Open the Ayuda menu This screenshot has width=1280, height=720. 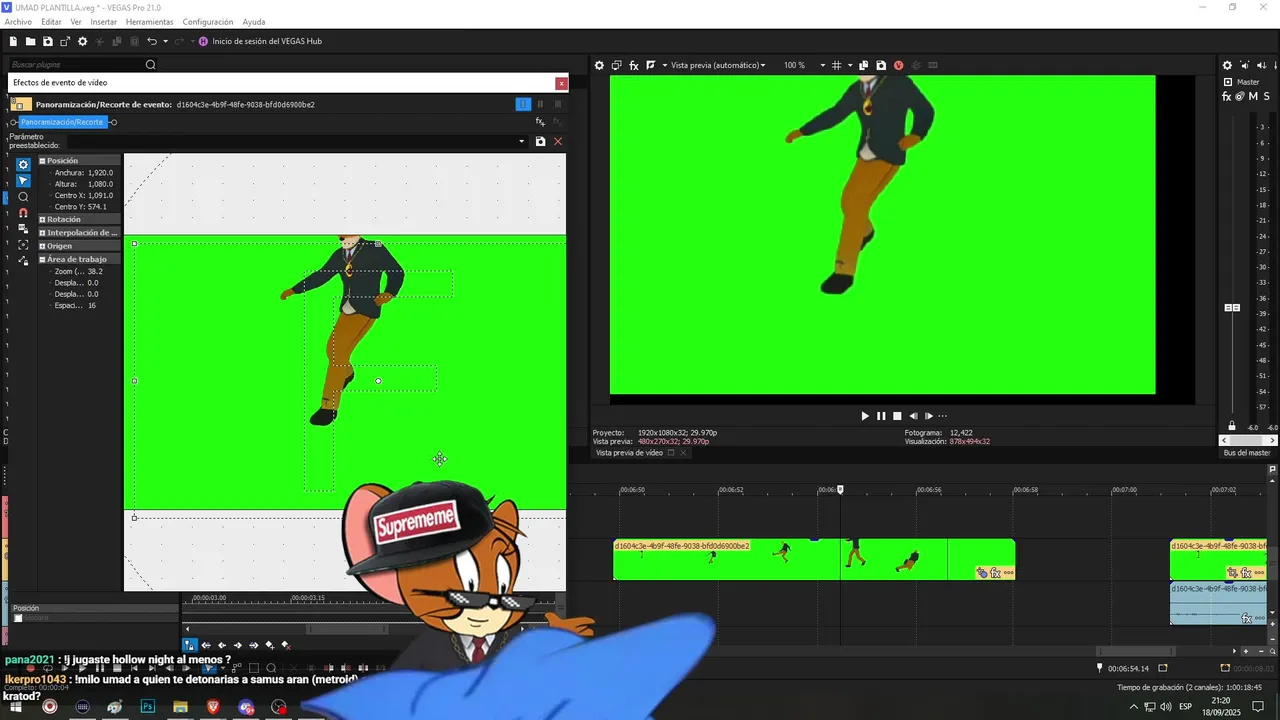click(254, 21)
